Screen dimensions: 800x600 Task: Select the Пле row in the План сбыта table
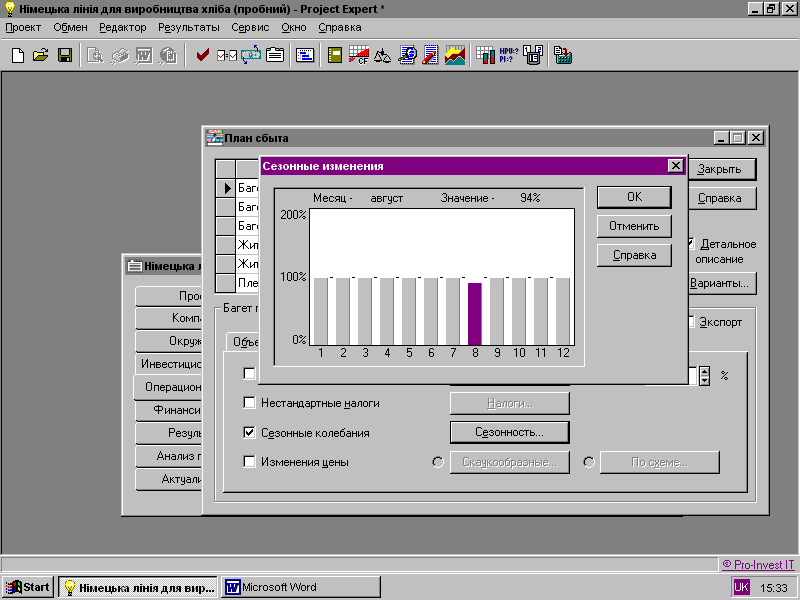(x=238, y=283)
